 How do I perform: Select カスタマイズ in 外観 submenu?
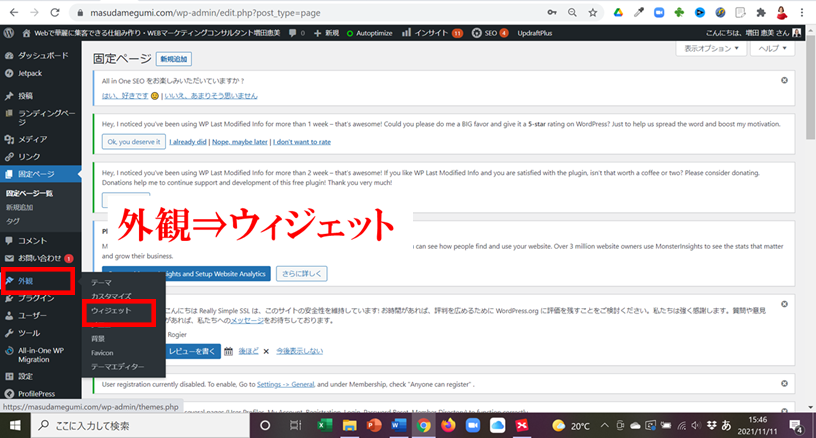(x=111, y=296)
